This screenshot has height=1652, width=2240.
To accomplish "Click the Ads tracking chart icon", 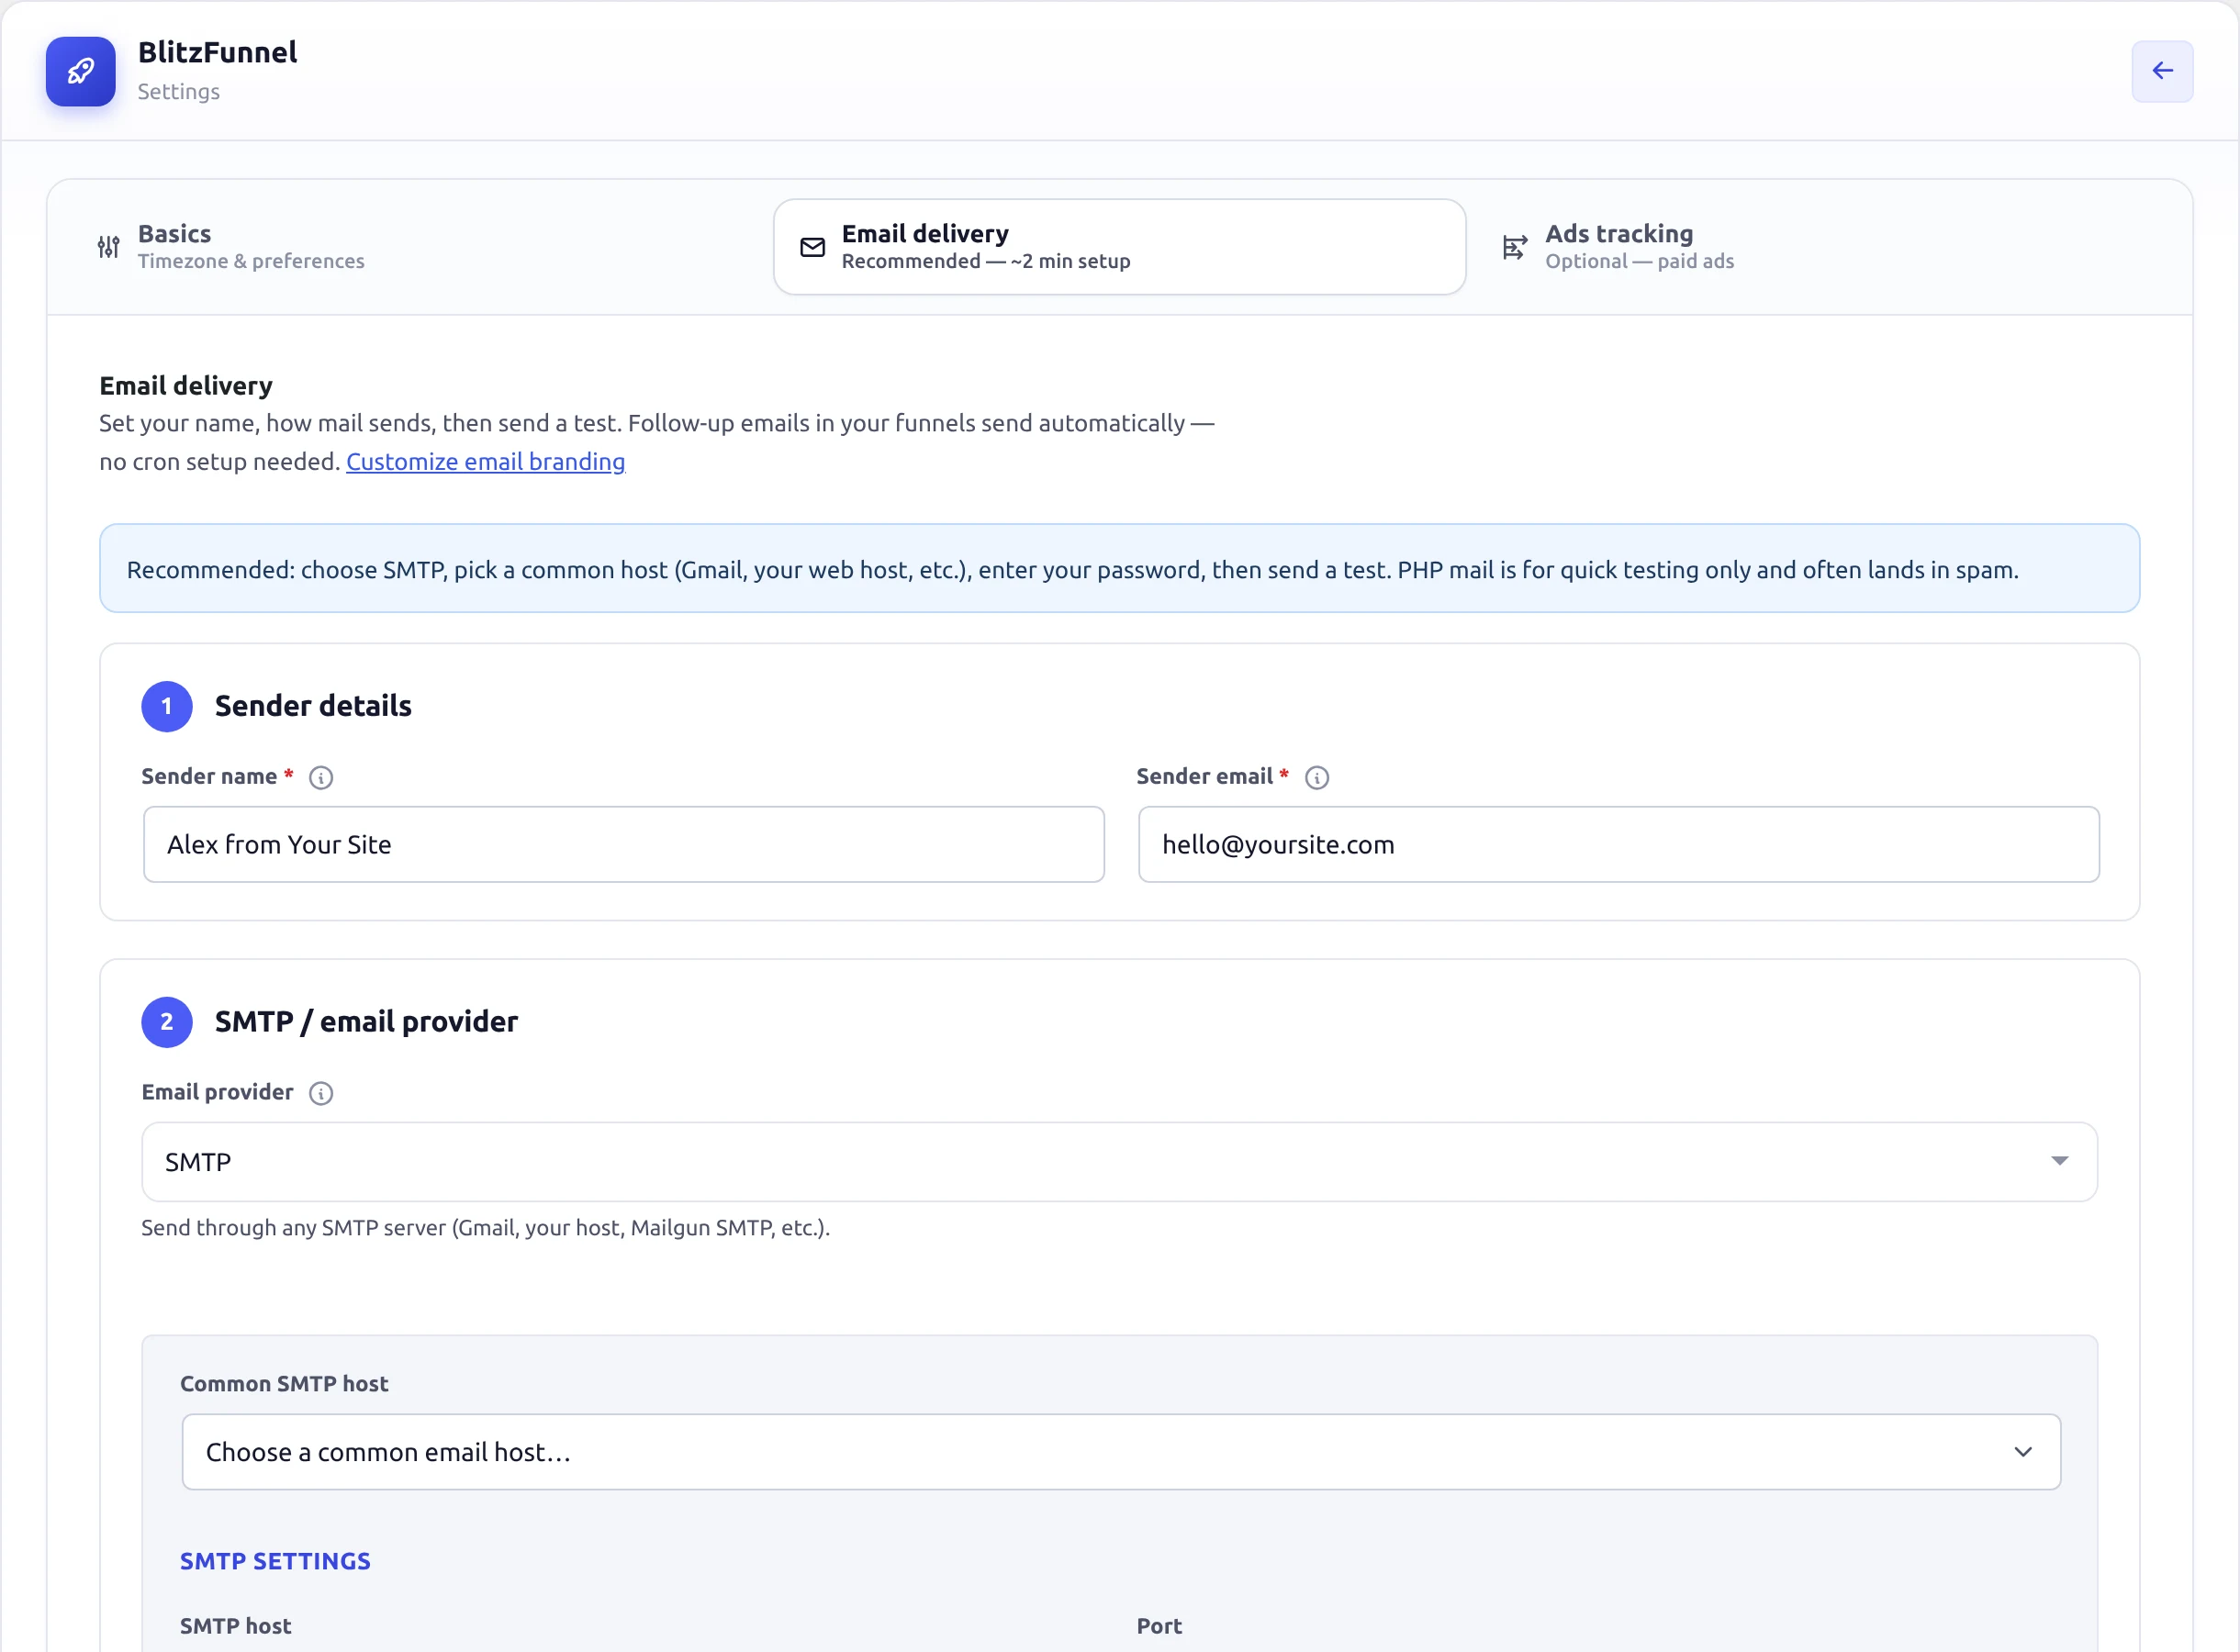I will pos(1515,246).
